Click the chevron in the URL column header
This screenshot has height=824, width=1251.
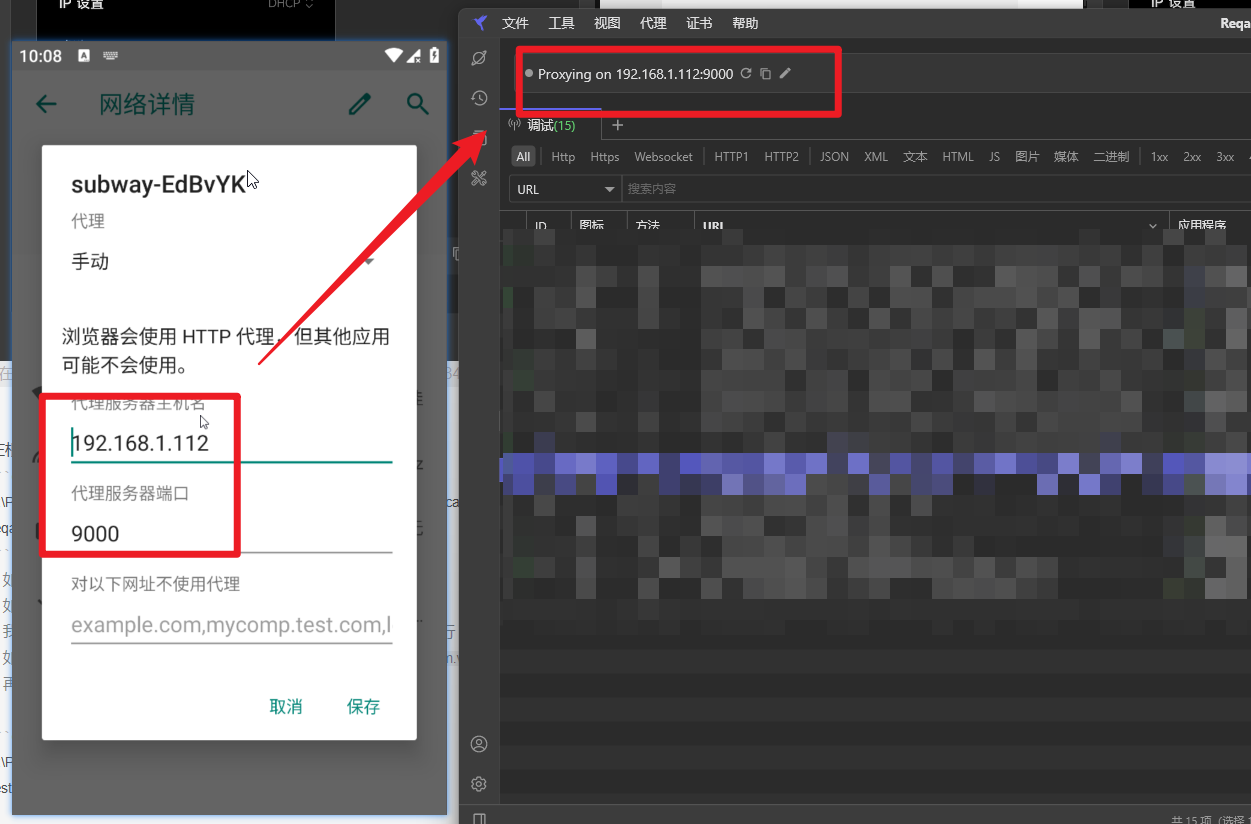point(1155,227)
